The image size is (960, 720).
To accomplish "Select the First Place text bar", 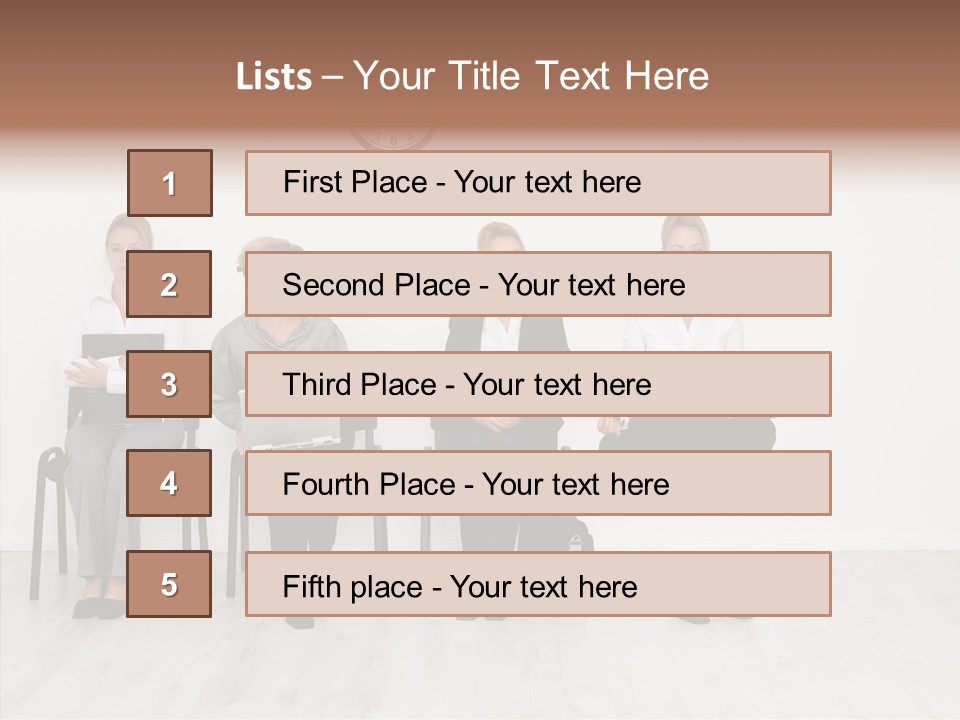I will 538,183.
